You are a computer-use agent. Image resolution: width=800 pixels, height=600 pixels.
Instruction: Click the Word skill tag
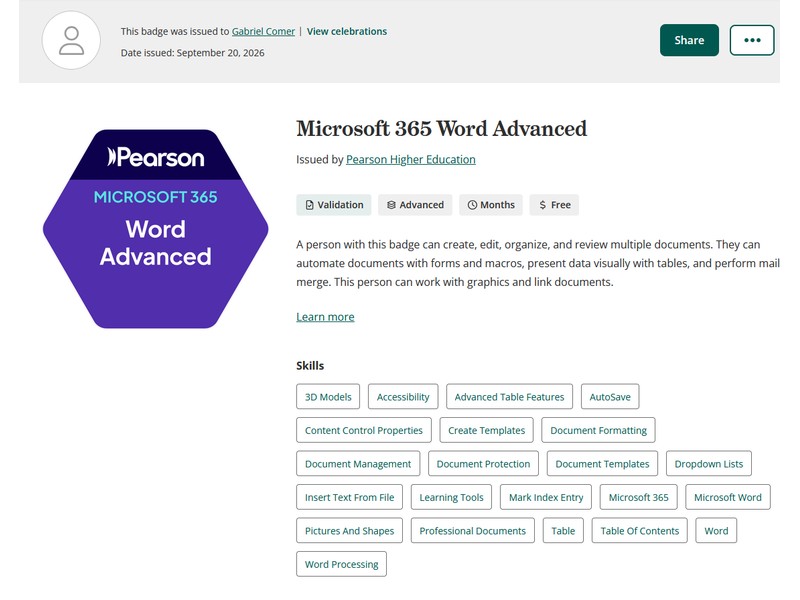click(716, 531)
